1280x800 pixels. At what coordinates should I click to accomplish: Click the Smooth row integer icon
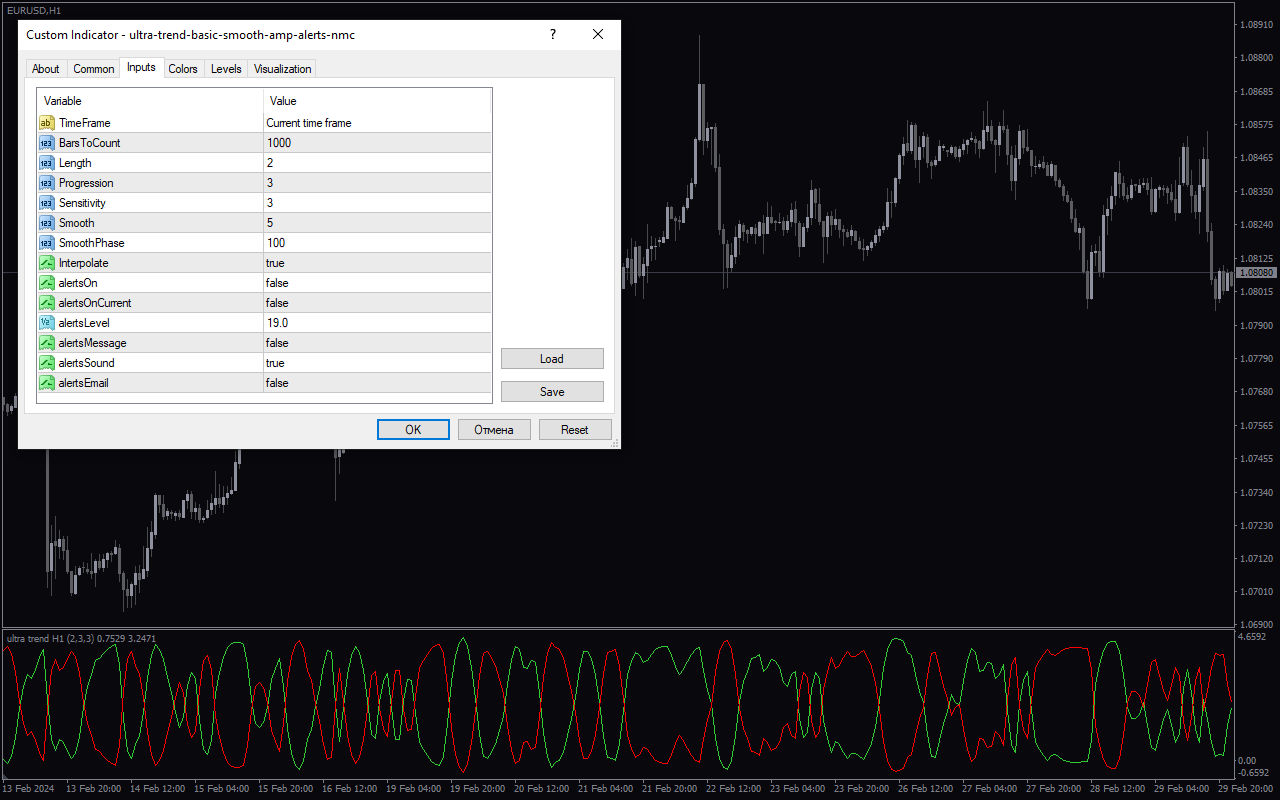pyautogui.click(x=46, y=223)
